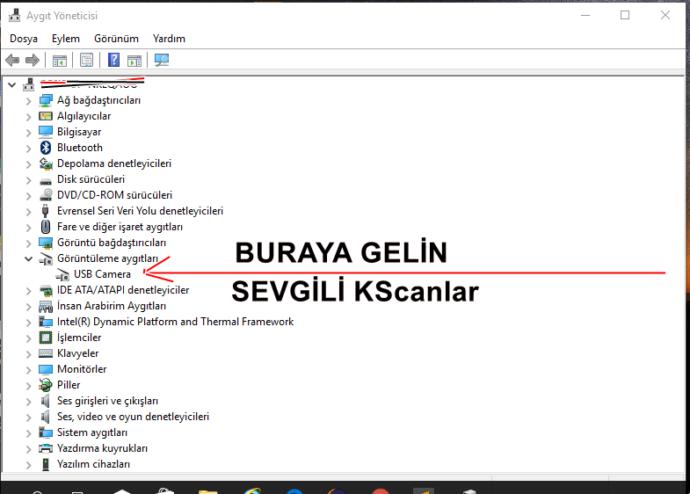Select the Sistem aygıtları category
Screen dimensions: 690x494
[92, 432]
